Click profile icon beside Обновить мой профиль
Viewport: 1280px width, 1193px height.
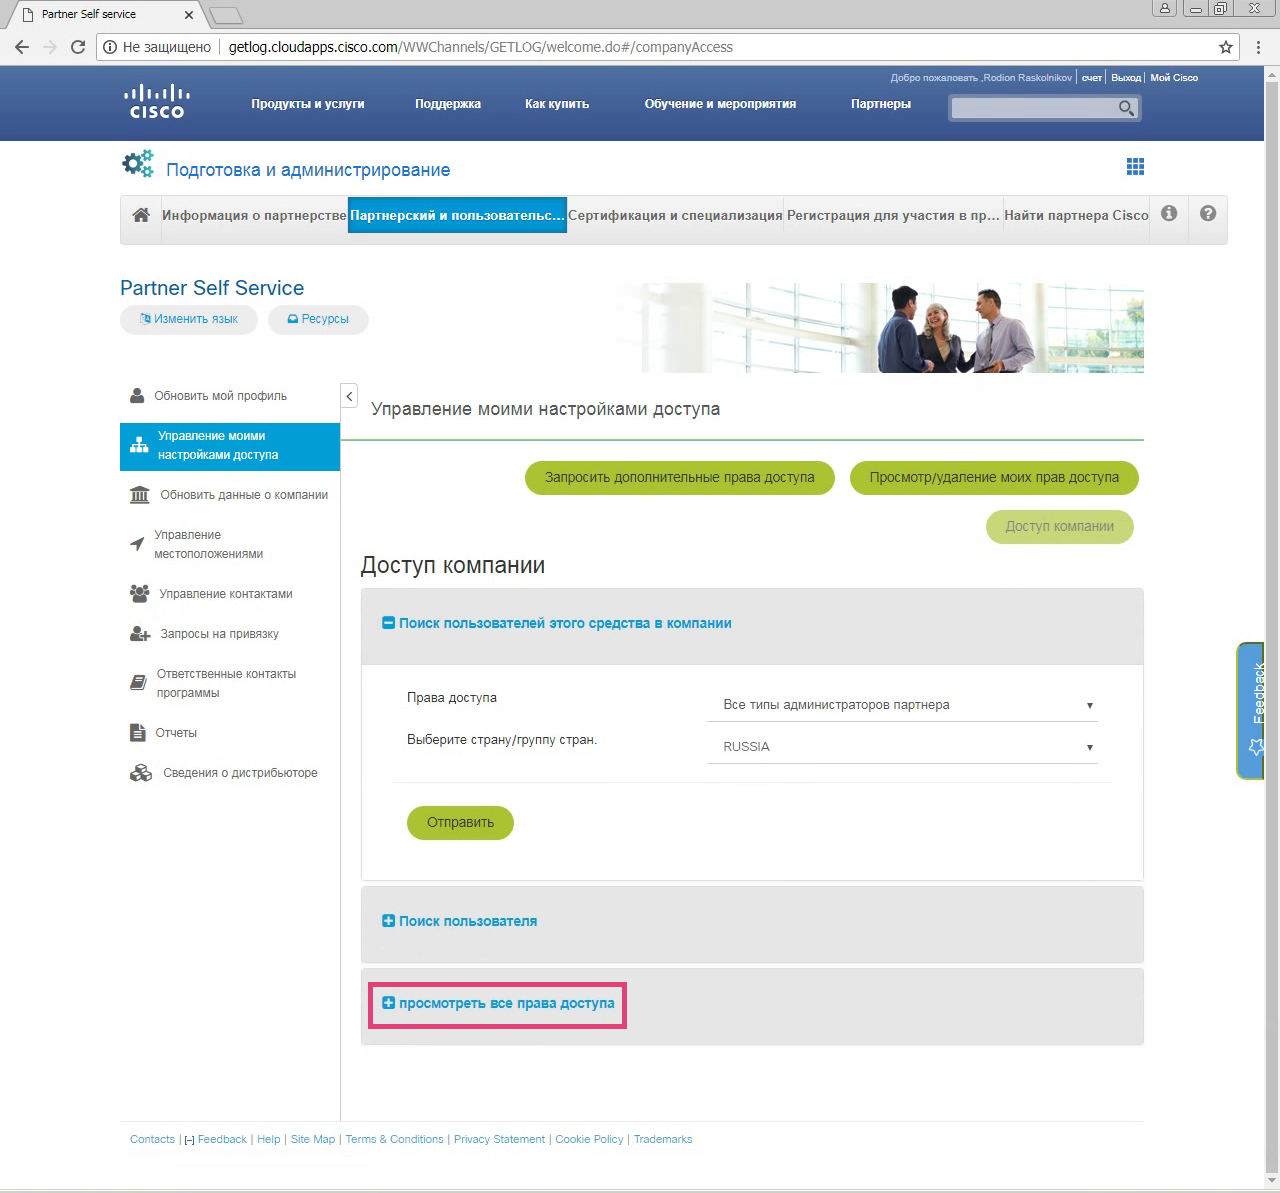[x=137, y=396]
